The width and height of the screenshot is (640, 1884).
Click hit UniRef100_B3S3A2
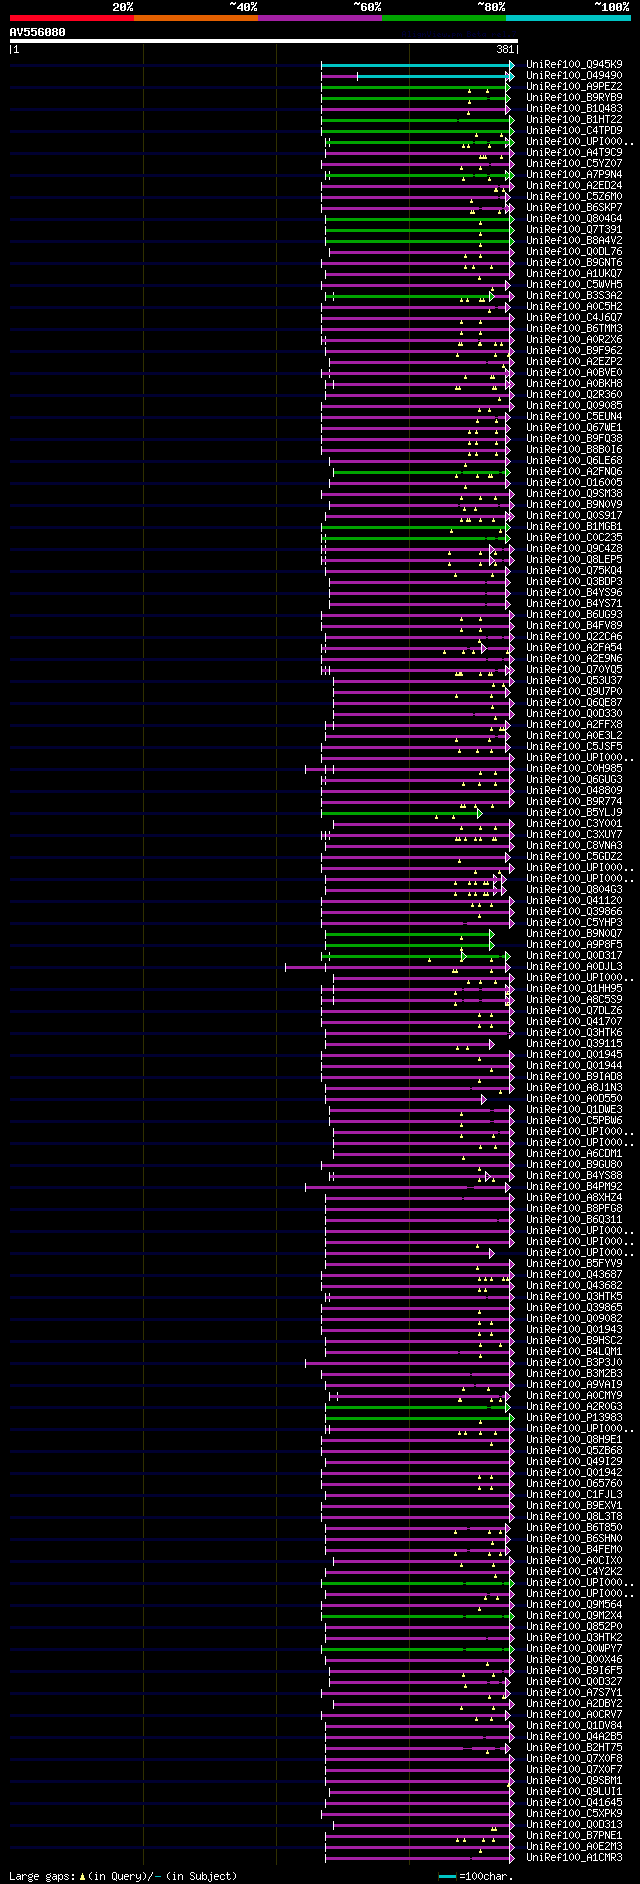[x=574, y=295]
